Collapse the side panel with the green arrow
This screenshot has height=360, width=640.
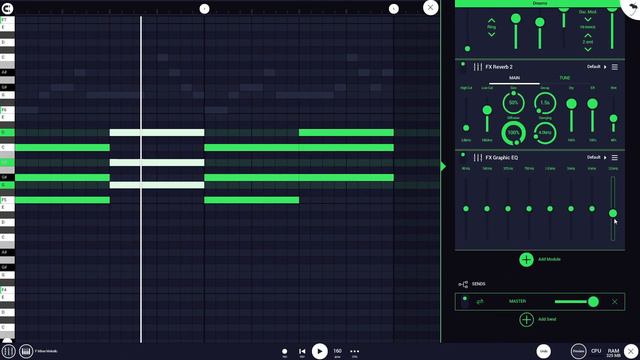(x=443, y=166)
